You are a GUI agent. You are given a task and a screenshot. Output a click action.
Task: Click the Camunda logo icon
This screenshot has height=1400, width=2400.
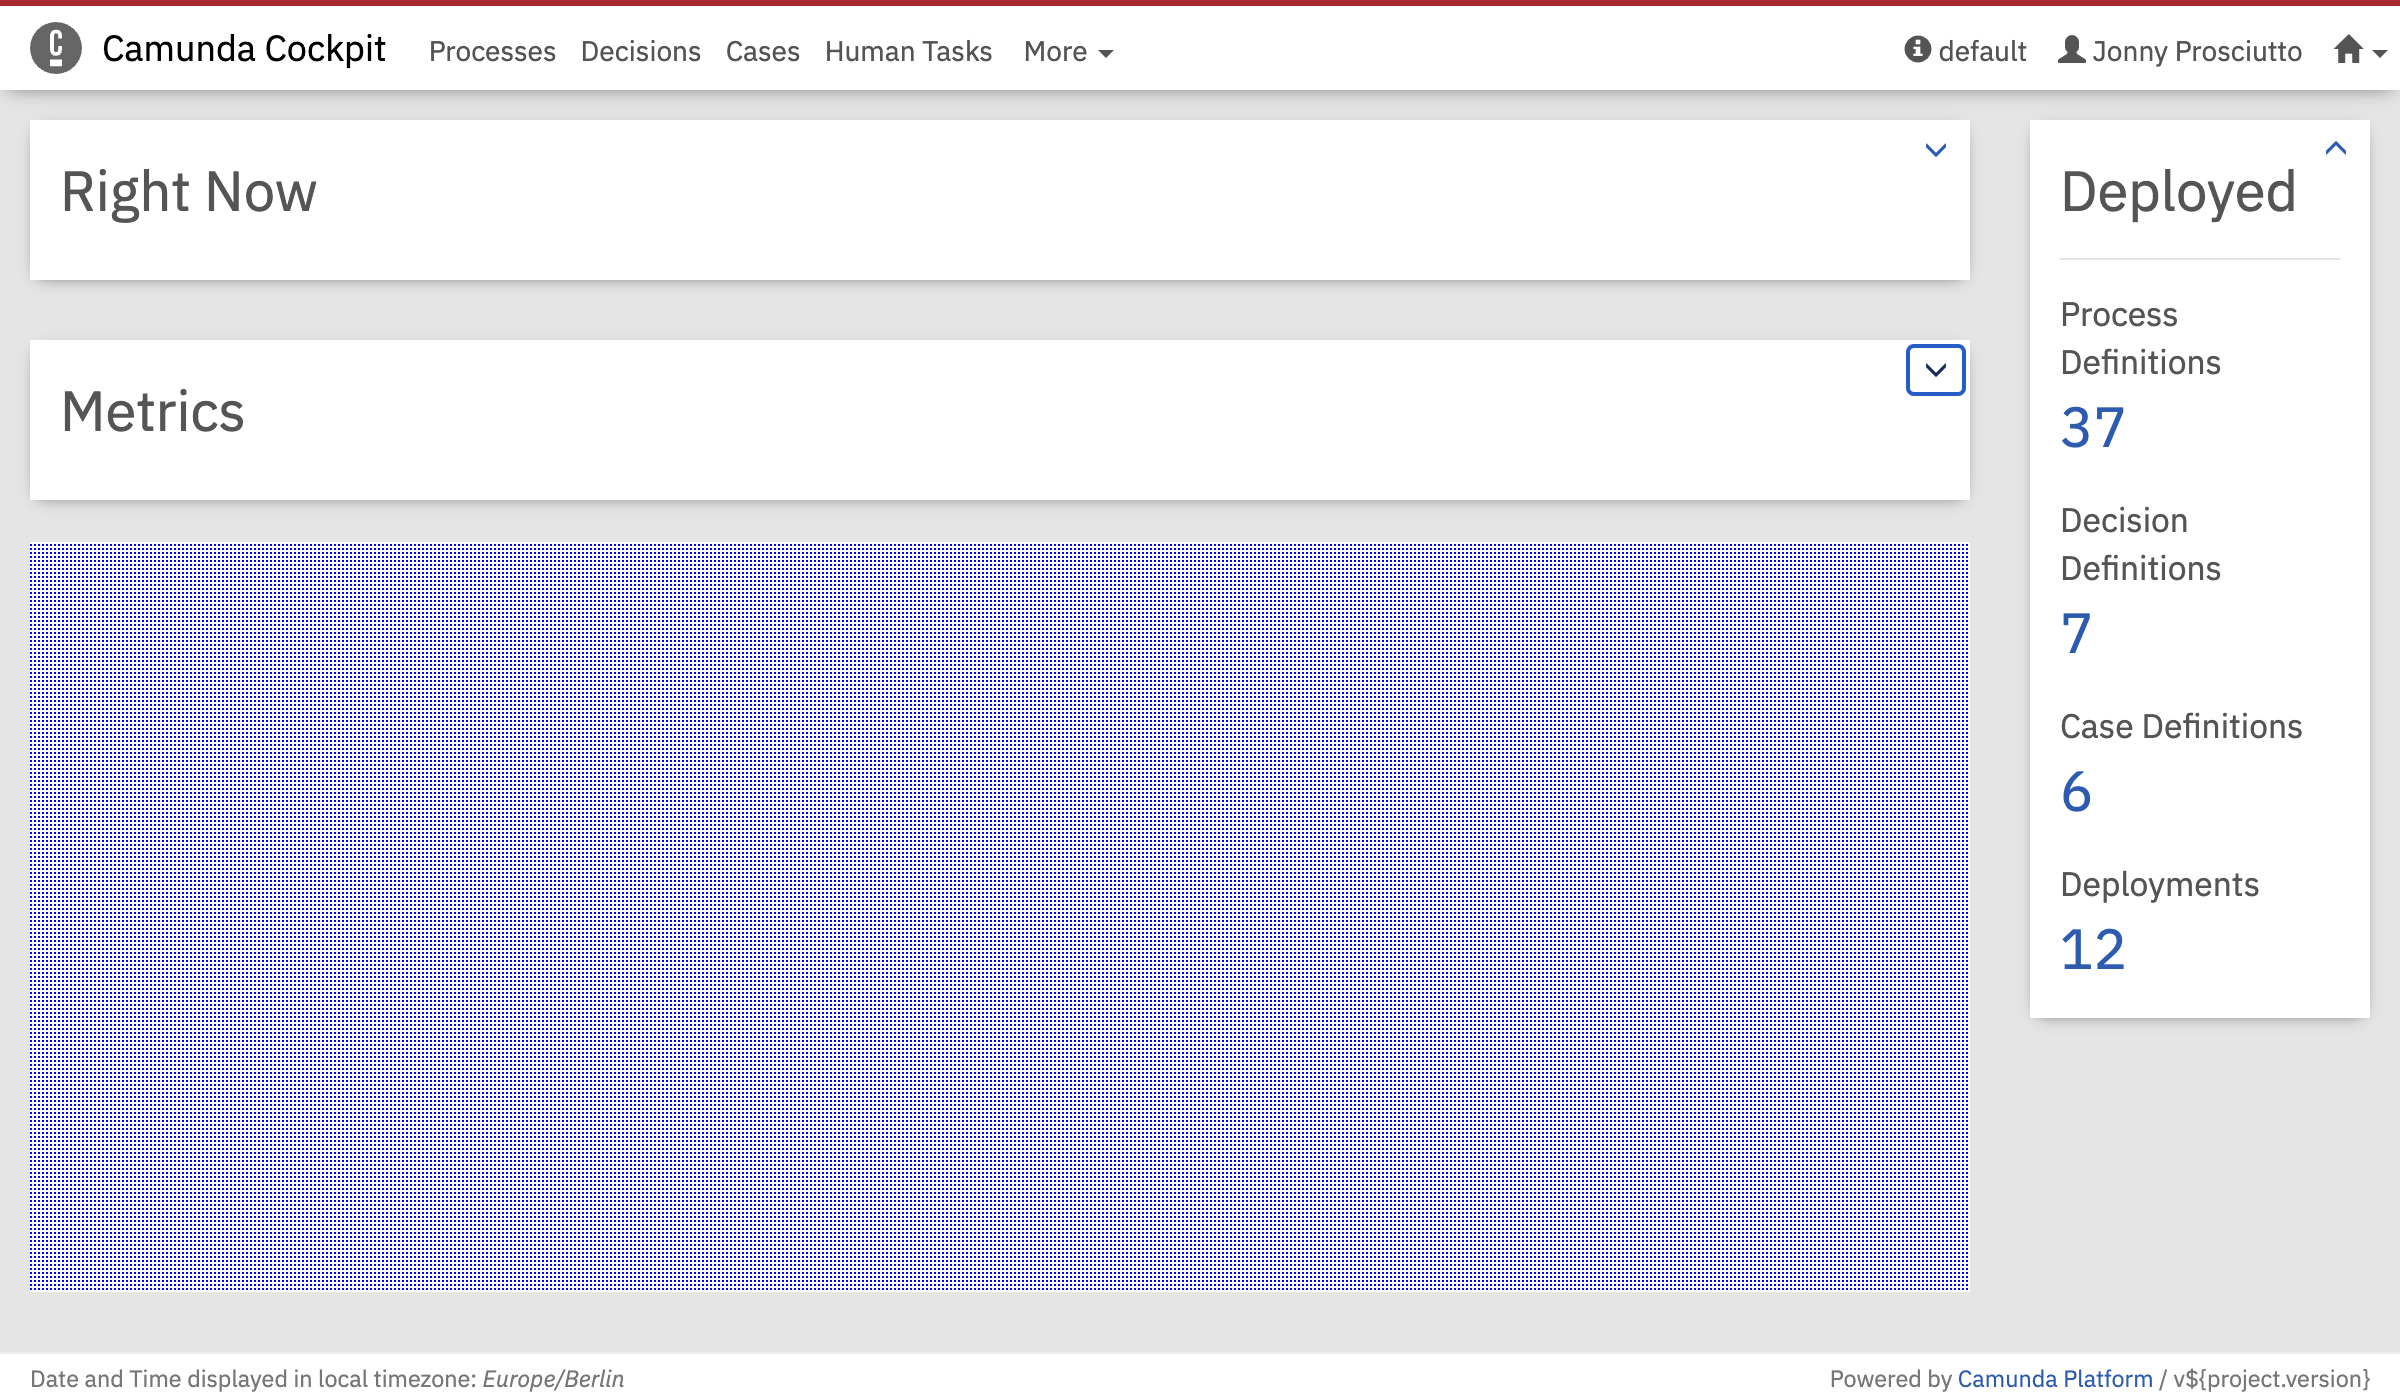pyautogui.click(x=56, y=48)
